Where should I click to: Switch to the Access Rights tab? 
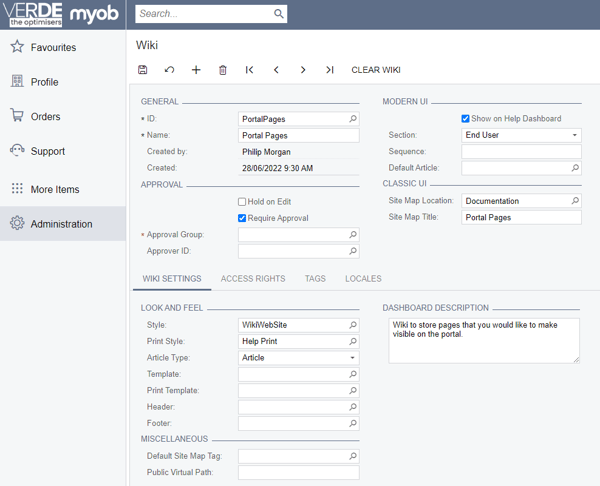click(x=253, y=279)
